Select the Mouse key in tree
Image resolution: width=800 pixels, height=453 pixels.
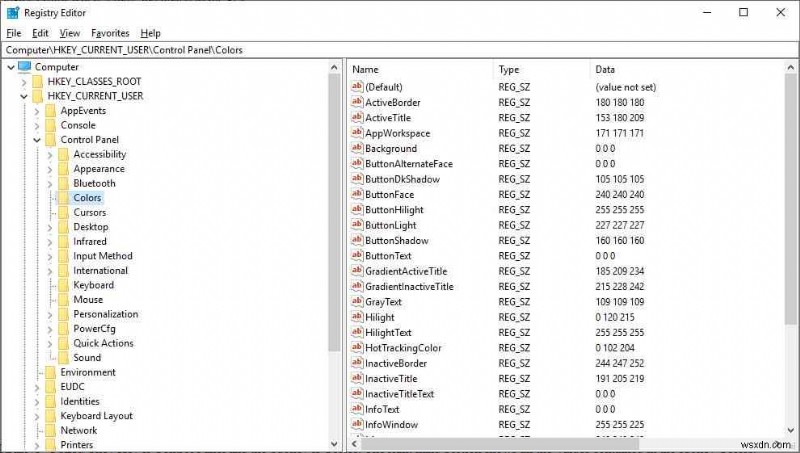(88, 299)
